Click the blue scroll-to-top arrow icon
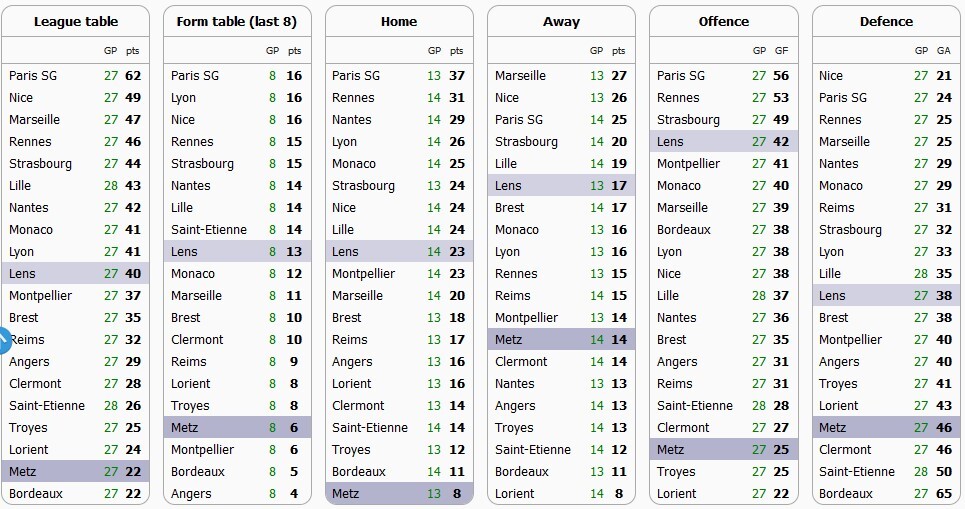 coord(3,340)
